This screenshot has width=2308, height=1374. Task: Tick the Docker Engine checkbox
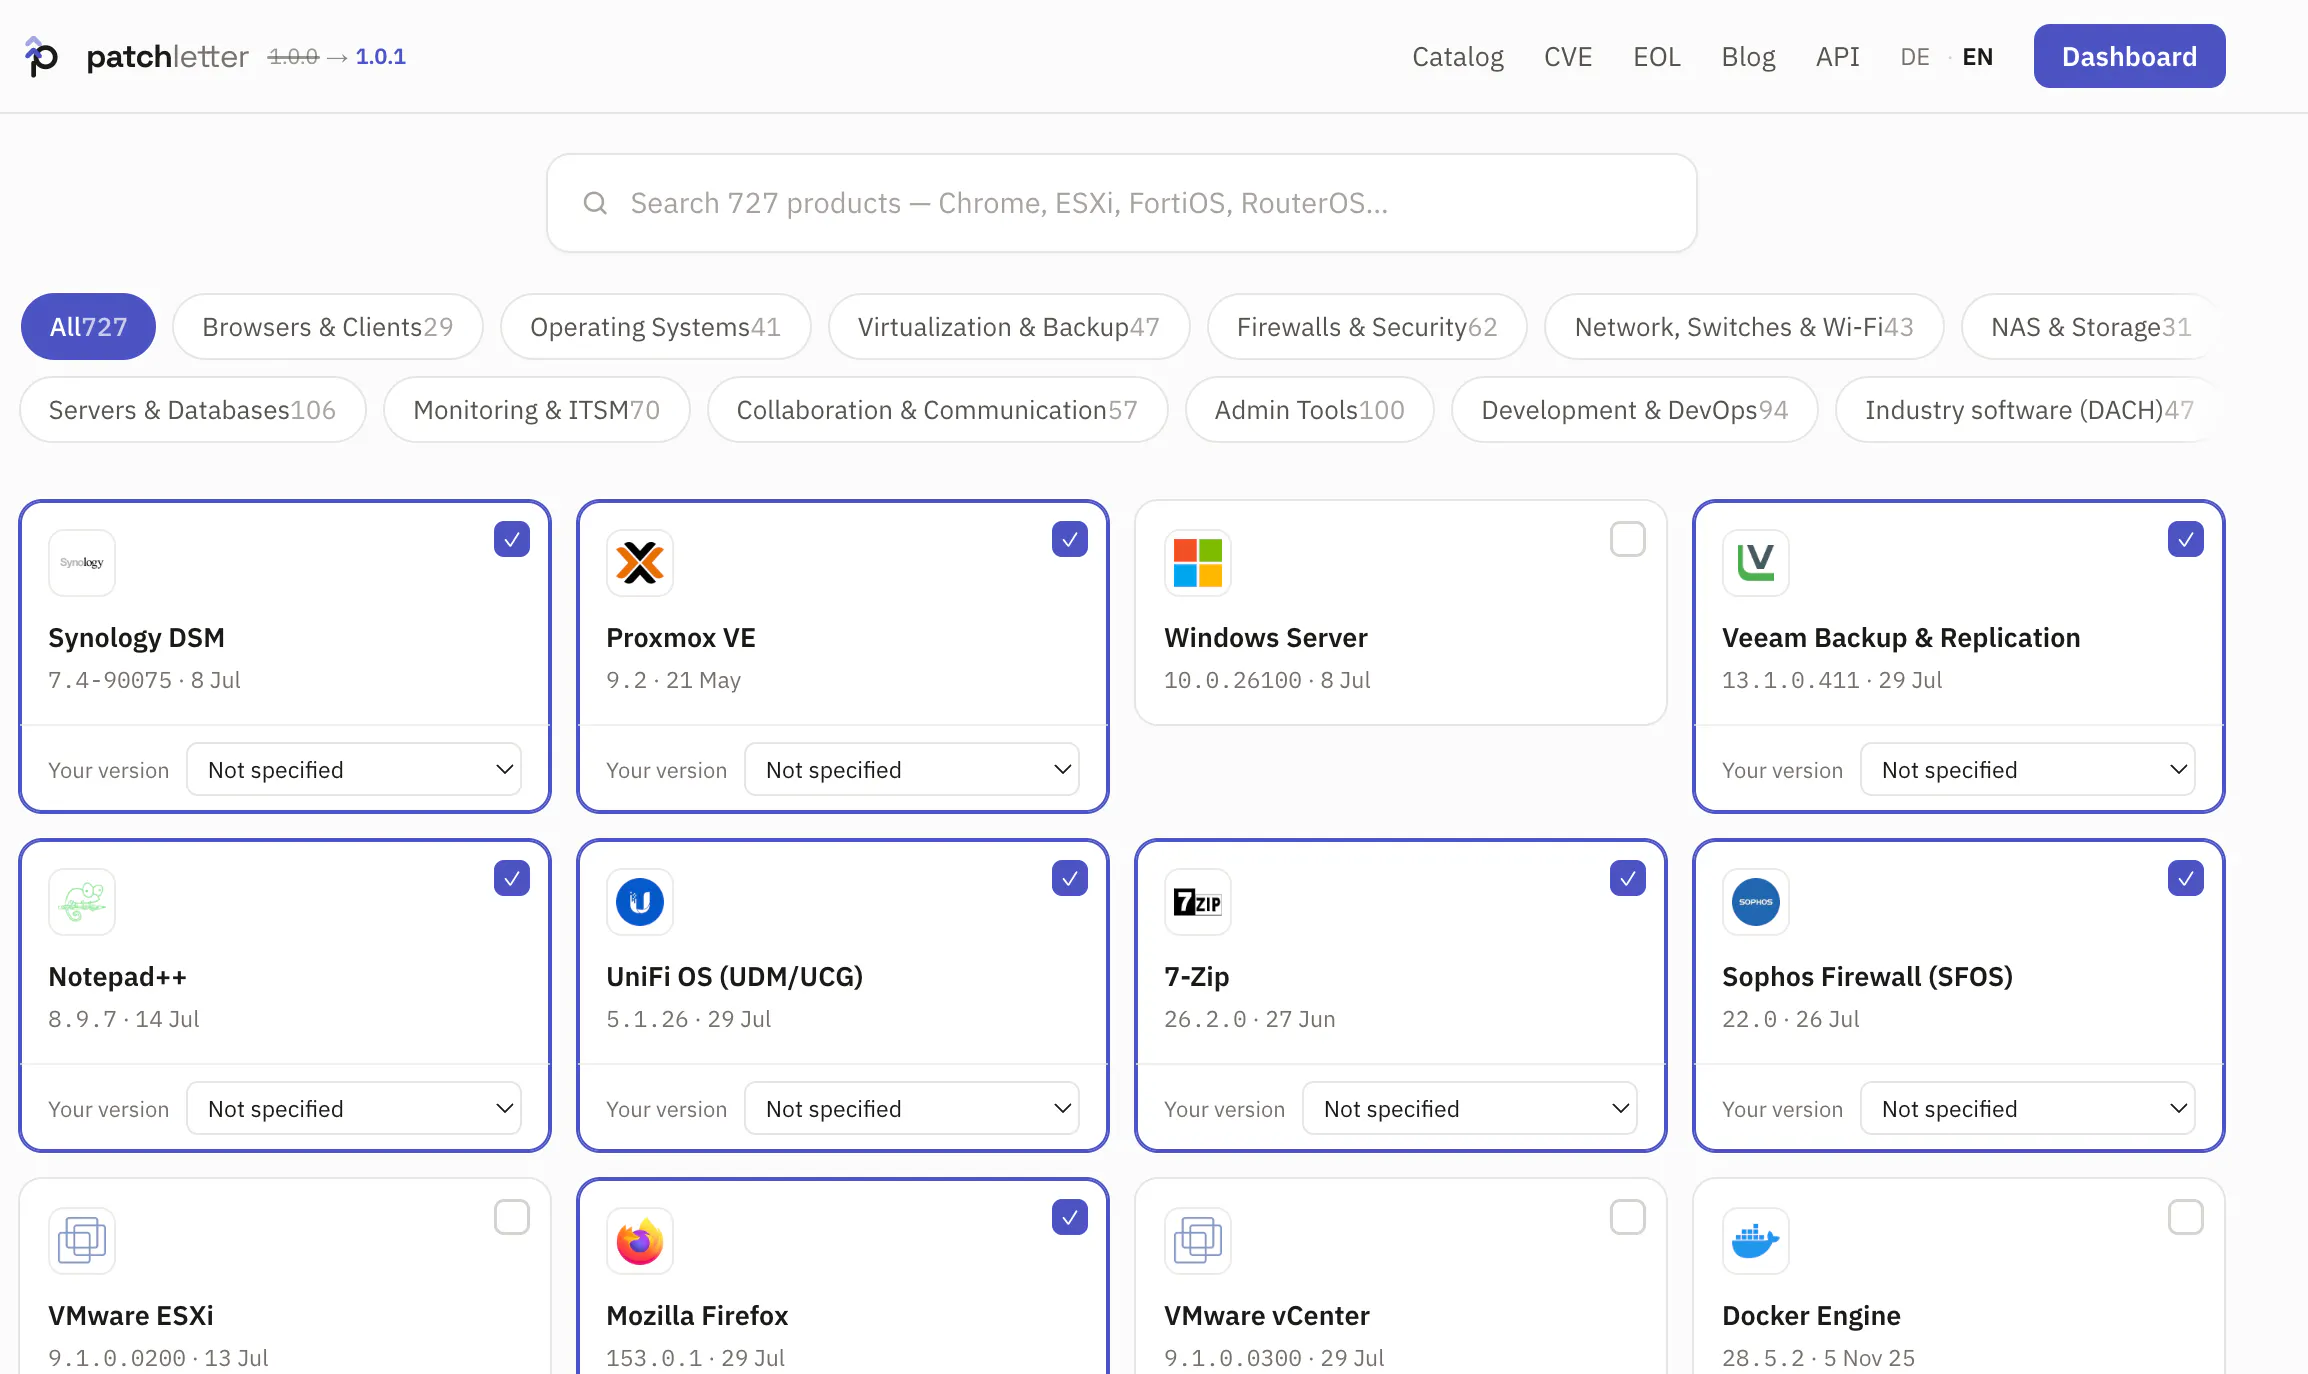point(2186,1217)
